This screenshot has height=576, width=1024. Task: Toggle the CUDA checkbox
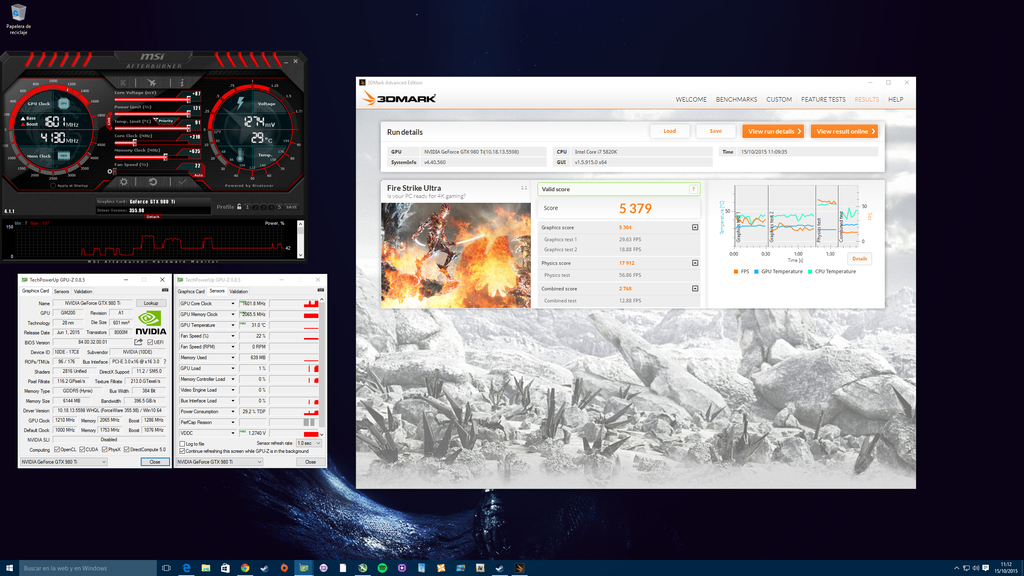[x=82, y=449]
